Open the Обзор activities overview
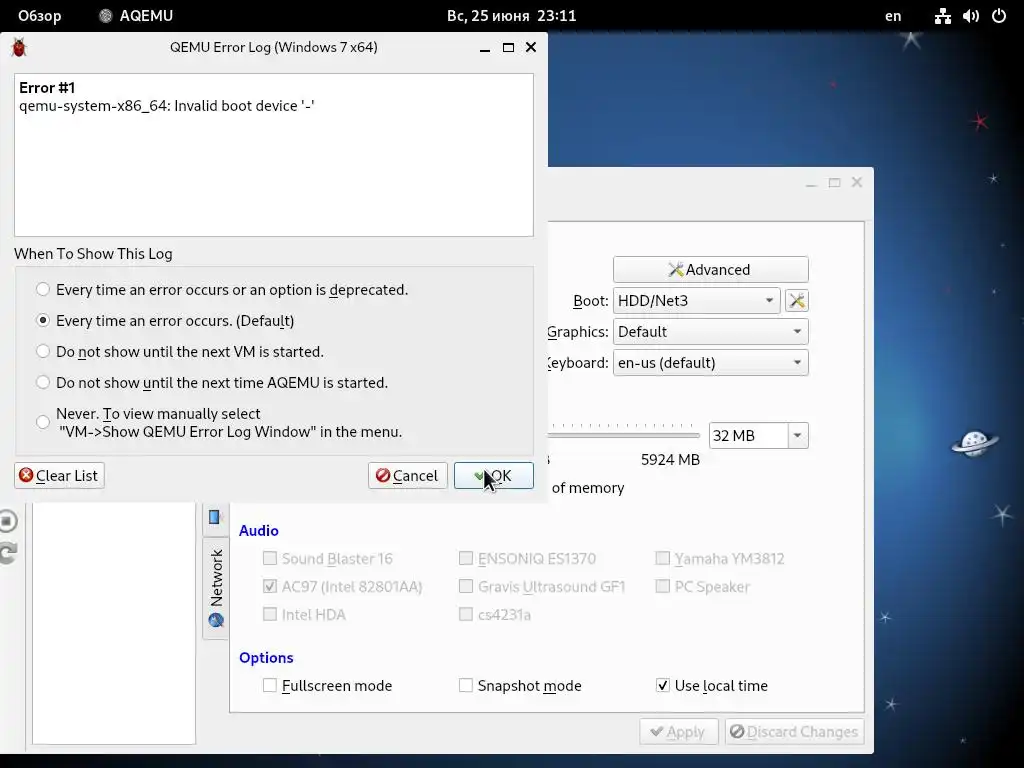The width and height of the screenshot is (1024, 768). point(40,16)
